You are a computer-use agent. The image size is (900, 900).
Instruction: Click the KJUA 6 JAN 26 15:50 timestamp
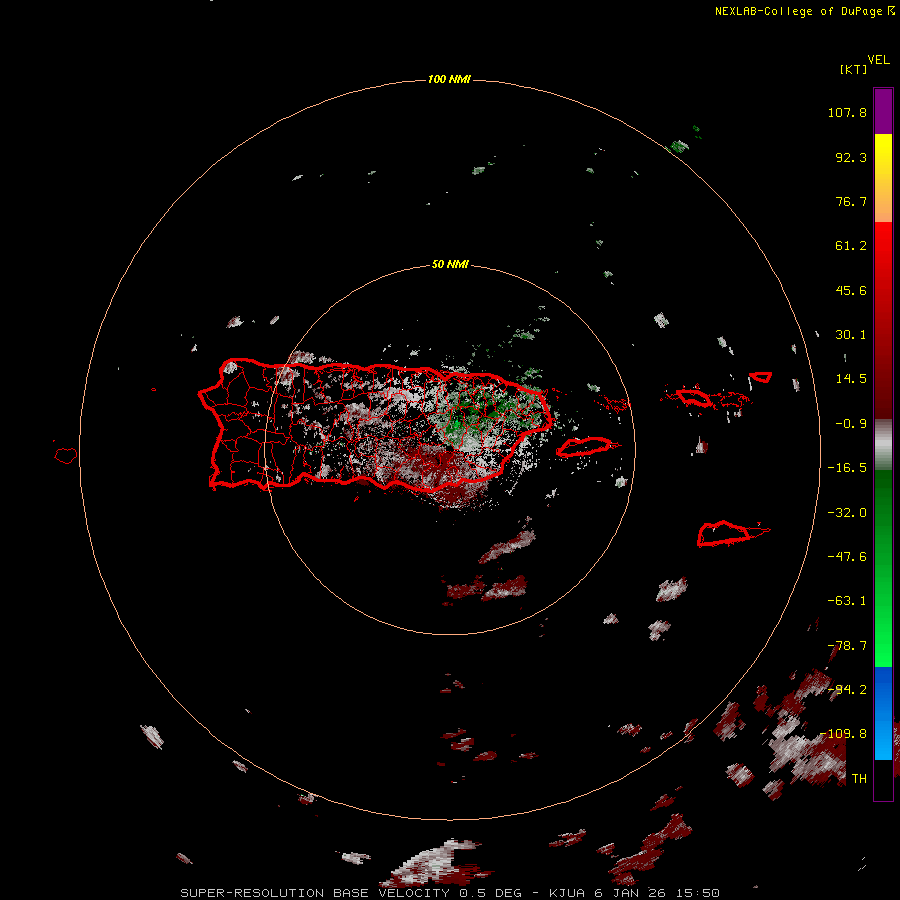tap(634, 893)
